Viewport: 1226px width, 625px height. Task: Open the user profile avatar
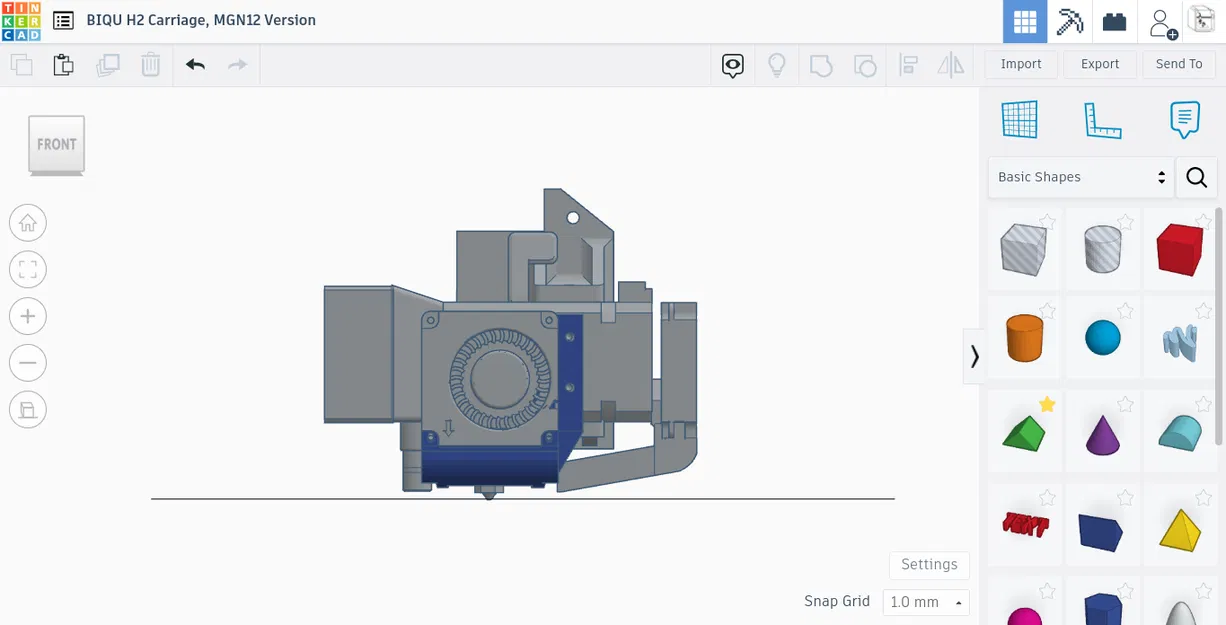(x=1200, y=20)
